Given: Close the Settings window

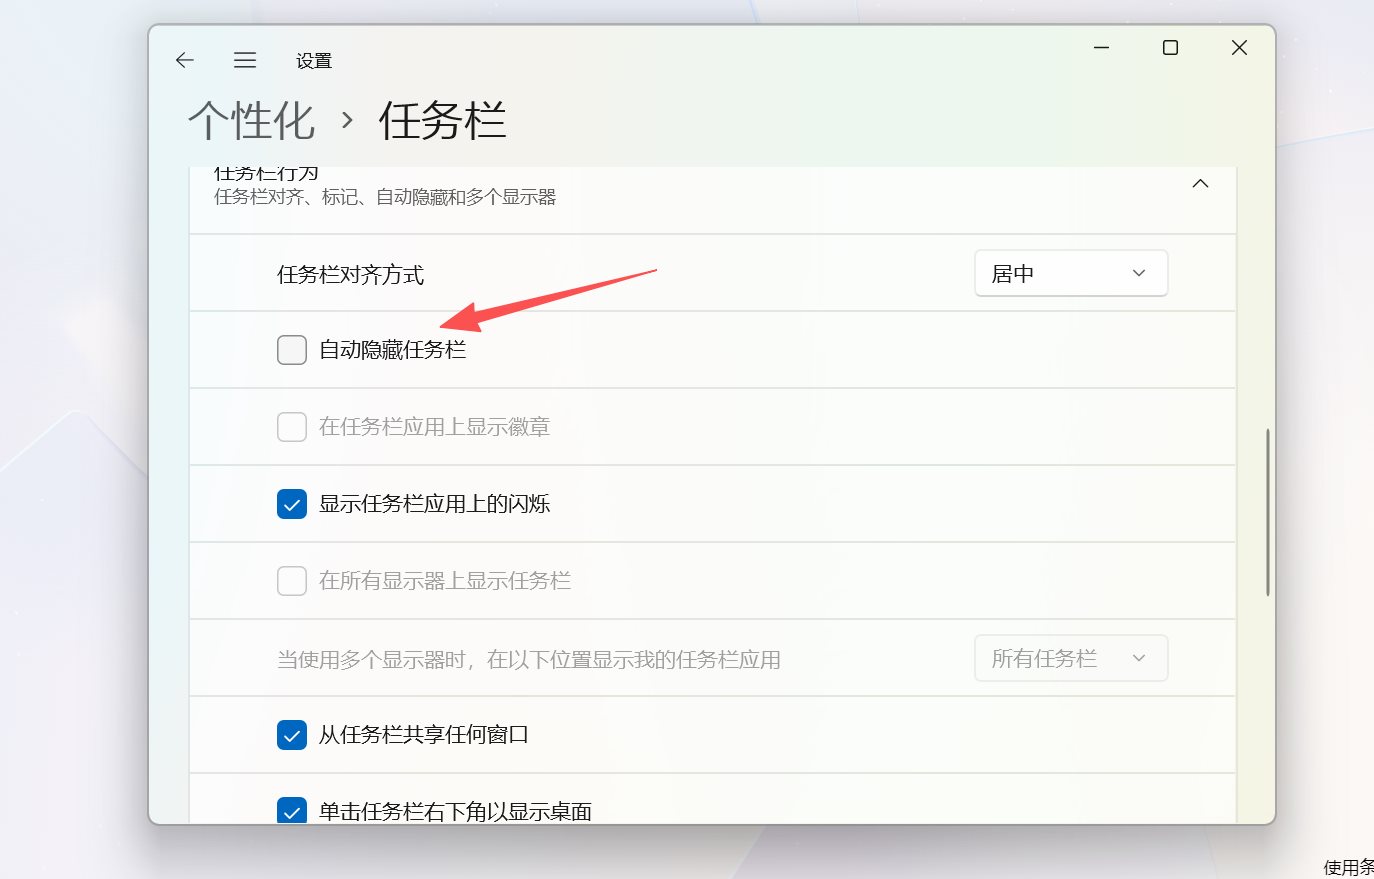Looking at the screenshot, I should click(1239, 47).
